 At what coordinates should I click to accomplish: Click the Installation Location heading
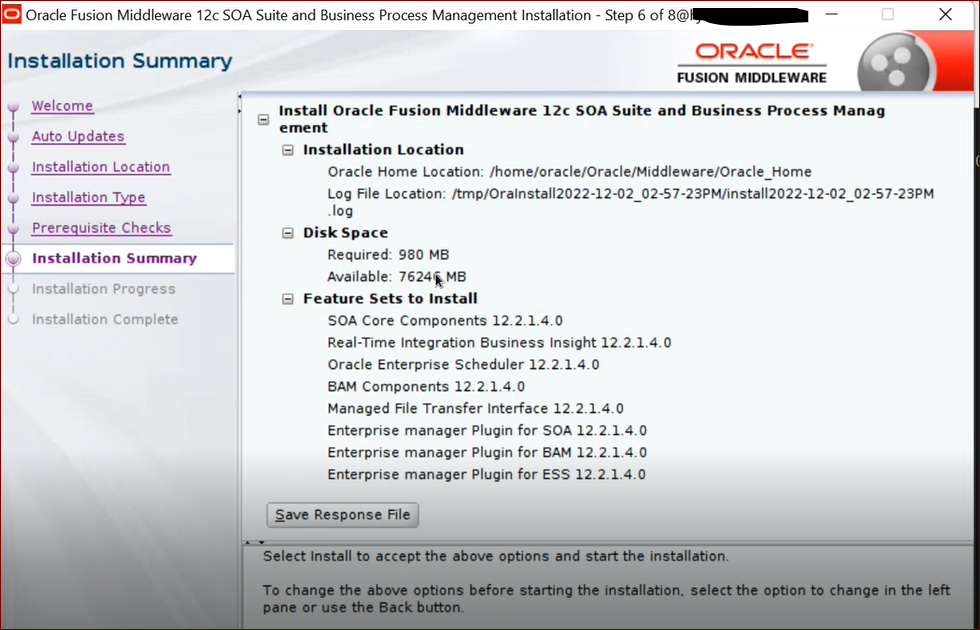[383, 150]
